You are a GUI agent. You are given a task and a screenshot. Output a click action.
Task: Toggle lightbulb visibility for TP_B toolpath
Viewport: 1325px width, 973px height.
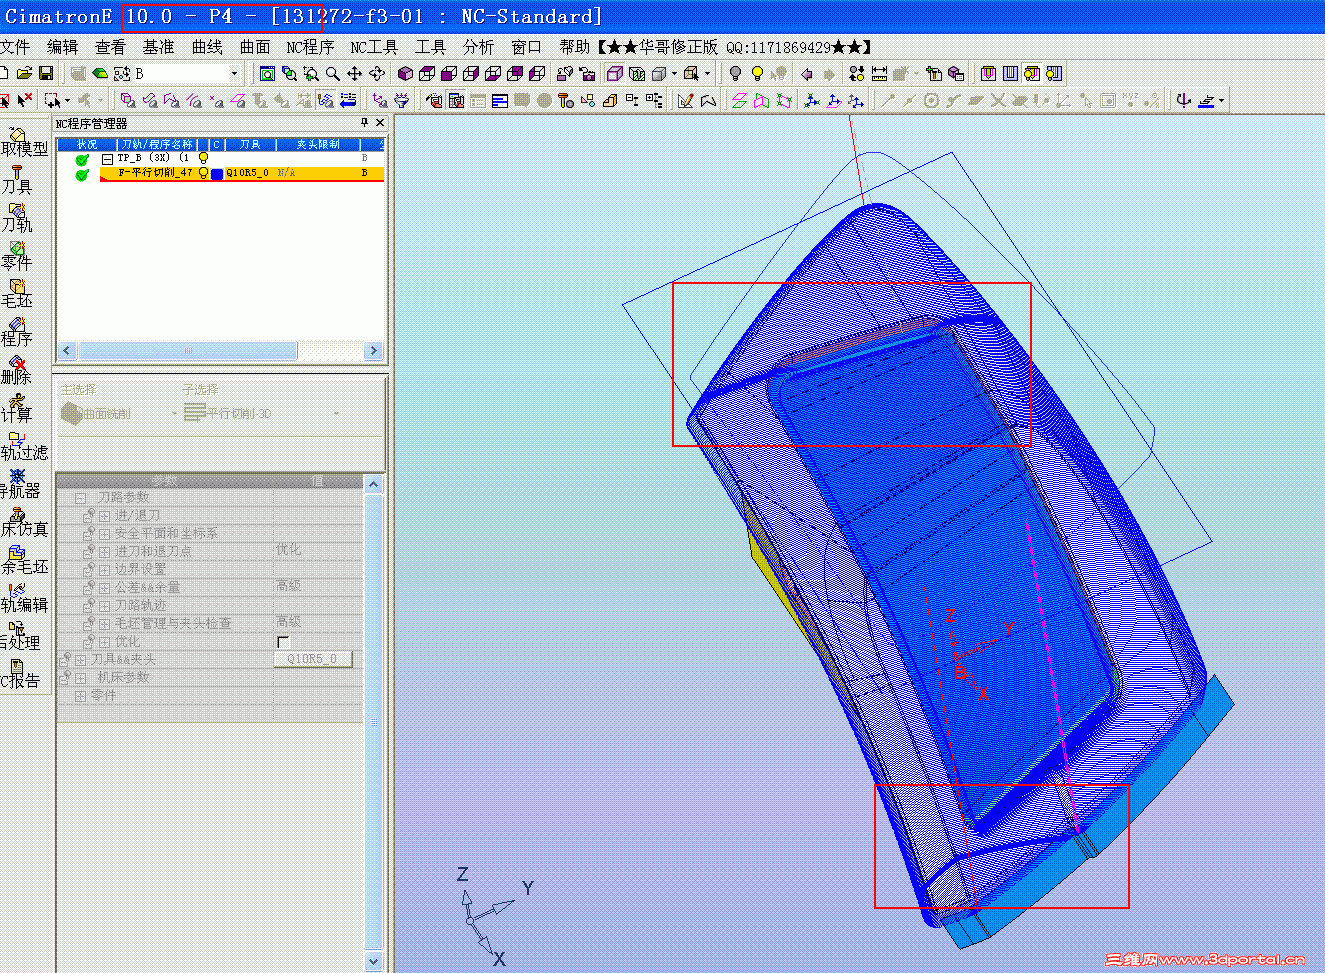(203, 158)
